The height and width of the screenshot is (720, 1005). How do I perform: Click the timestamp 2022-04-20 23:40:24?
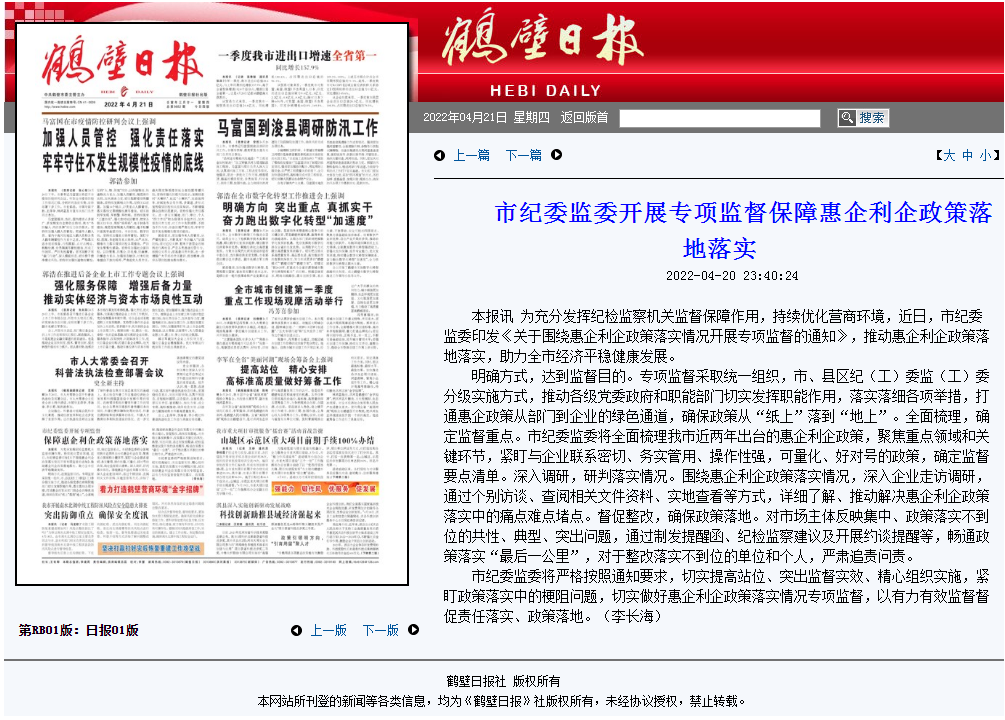pyautogui.click(x=732, y=276)
